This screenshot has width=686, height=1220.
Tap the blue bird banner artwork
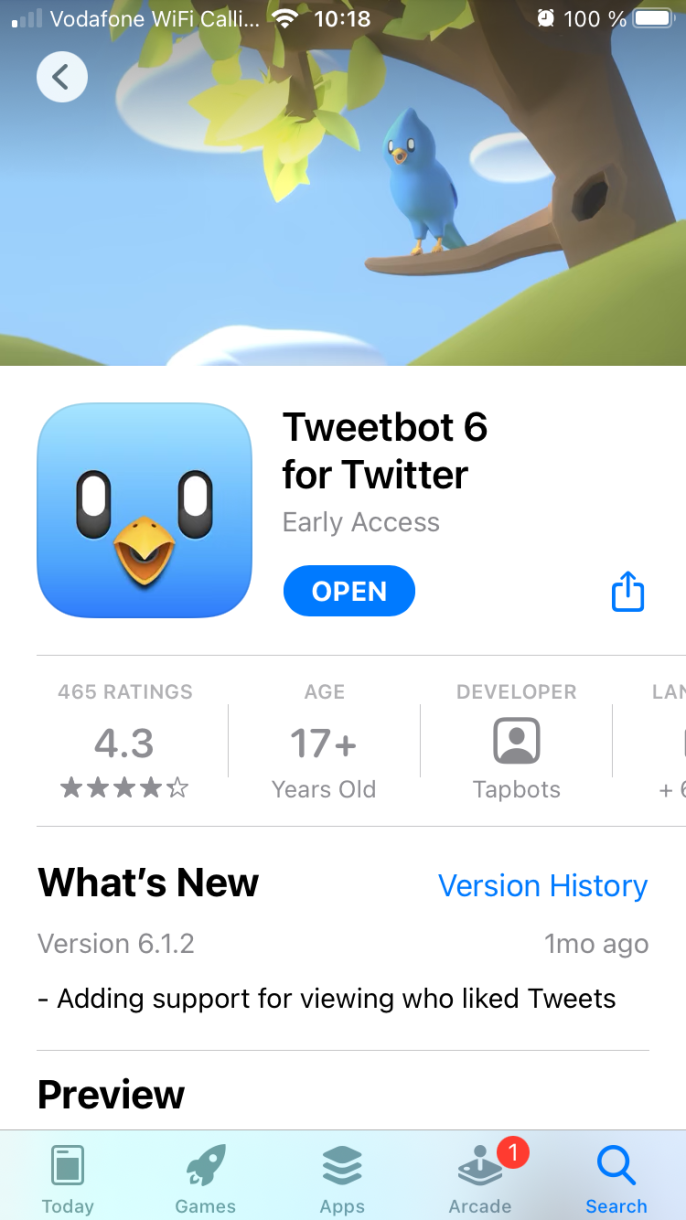tap(426, 180)
